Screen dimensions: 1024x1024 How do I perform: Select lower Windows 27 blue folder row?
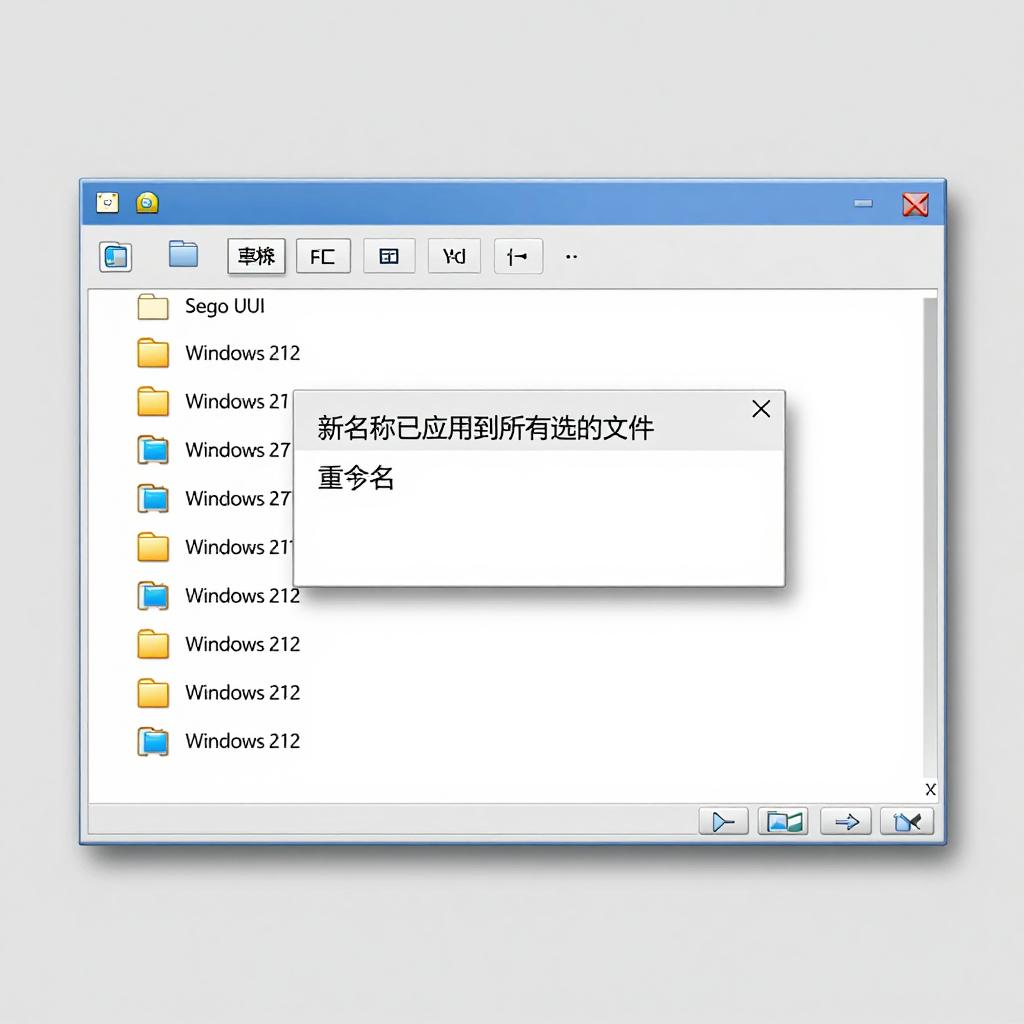214,498
